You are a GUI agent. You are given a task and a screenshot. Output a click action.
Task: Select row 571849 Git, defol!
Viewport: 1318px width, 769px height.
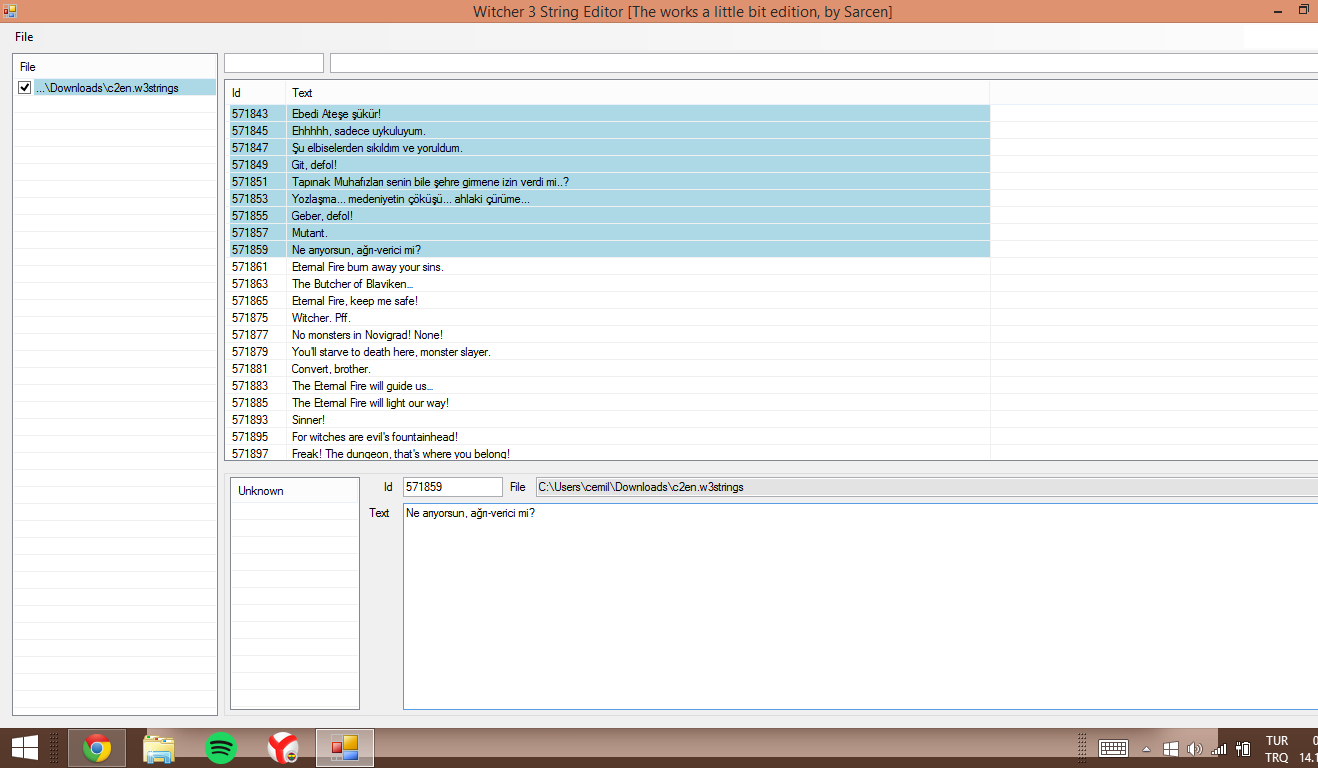(x=609, y=165)
